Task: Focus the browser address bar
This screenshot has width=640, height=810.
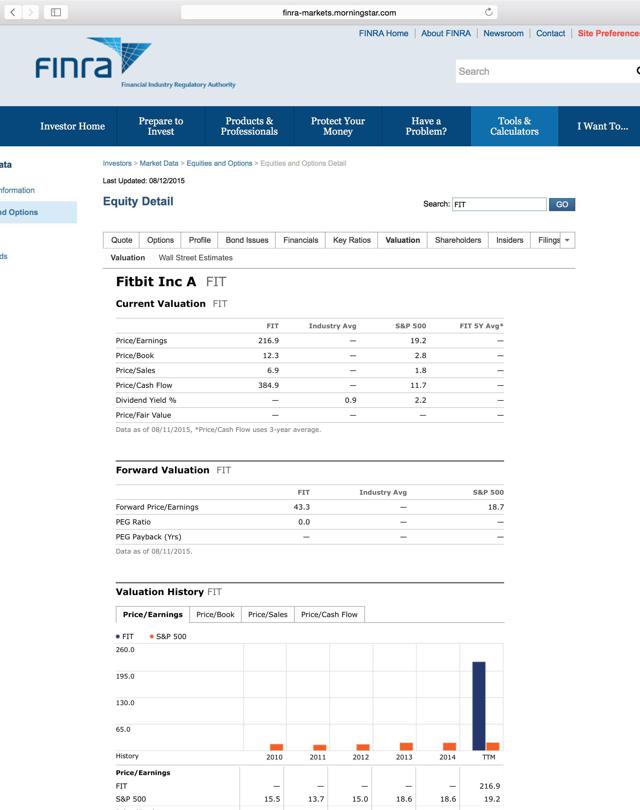Action: point(339,12)
